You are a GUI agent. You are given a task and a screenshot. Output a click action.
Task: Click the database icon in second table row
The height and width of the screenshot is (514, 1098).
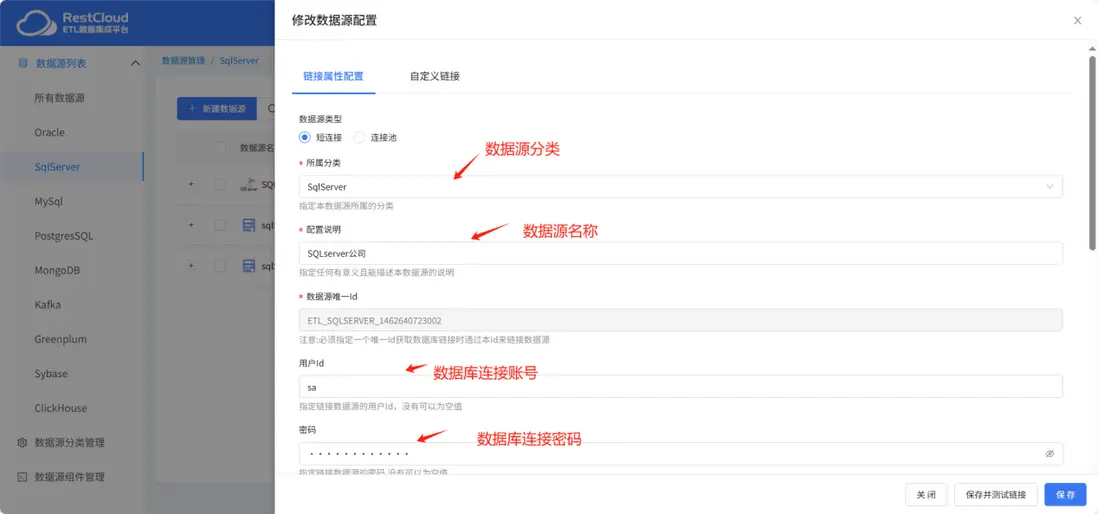249,225
